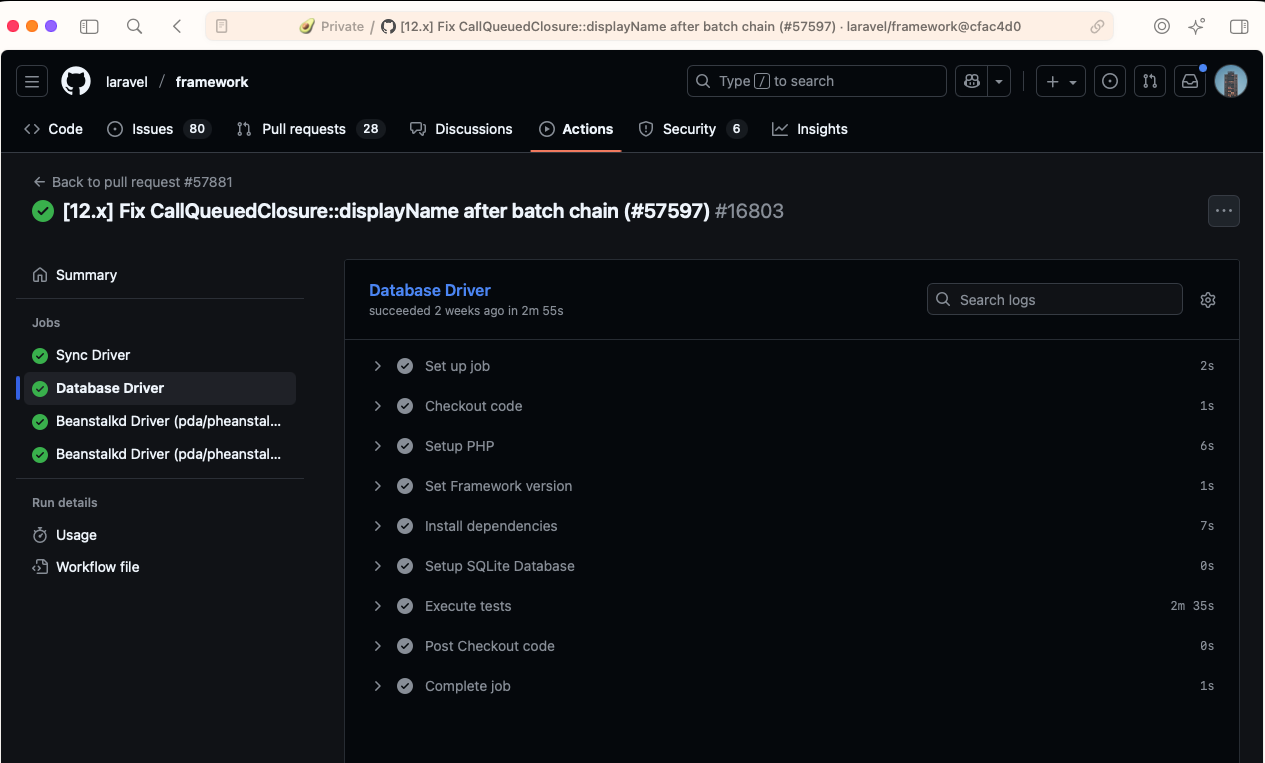Switch to Discussions tab
Viewport: 1265px width, 763px height.
(x=462, y=129)
